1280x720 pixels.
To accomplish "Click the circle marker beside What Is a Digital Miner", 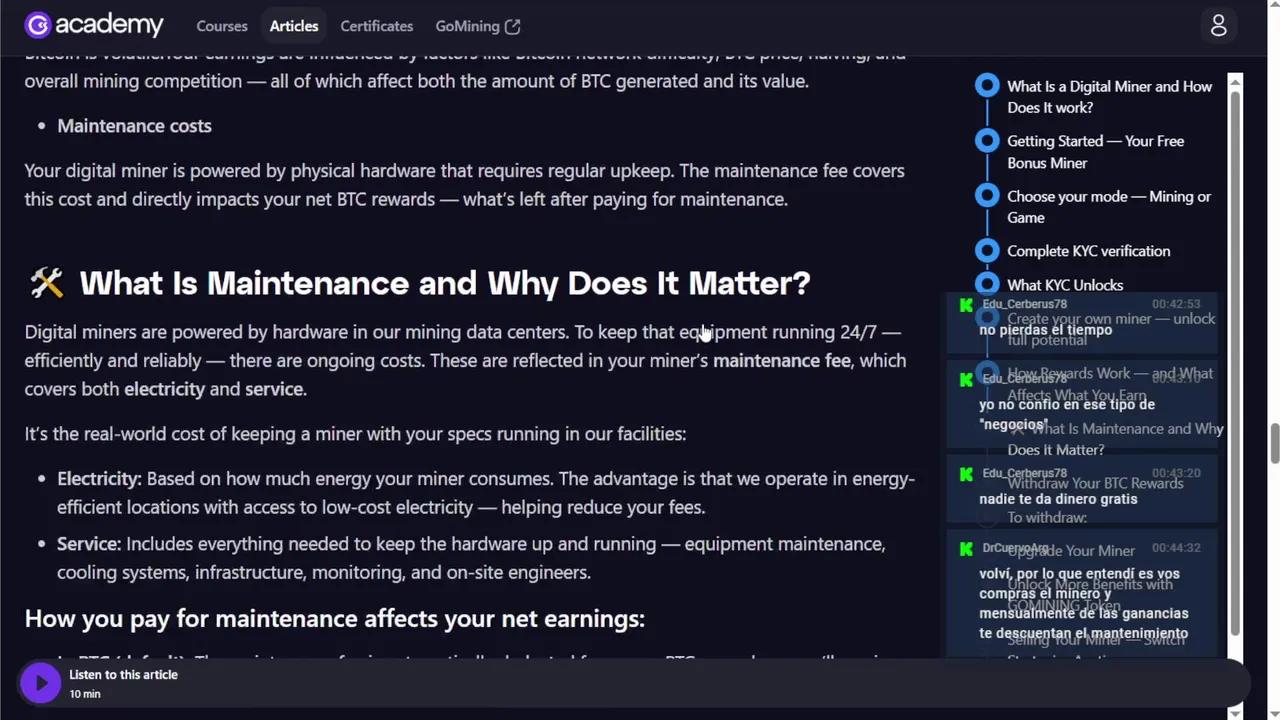I will click(987, 86).
